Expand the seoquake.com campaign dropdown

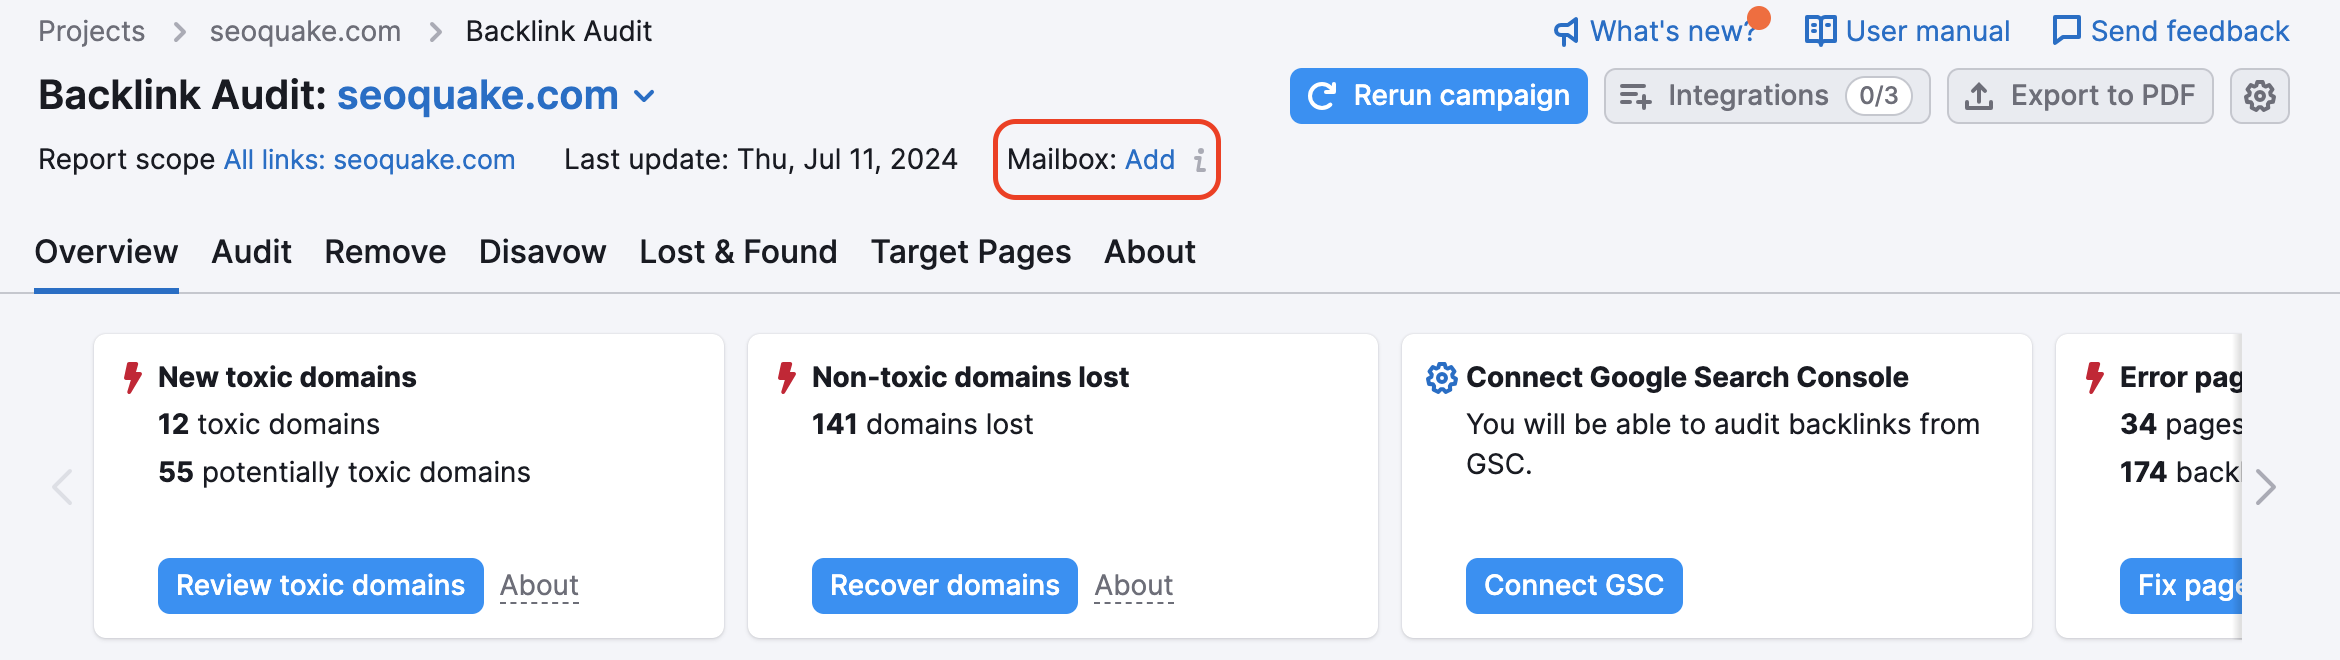click(x=645, y=97)
